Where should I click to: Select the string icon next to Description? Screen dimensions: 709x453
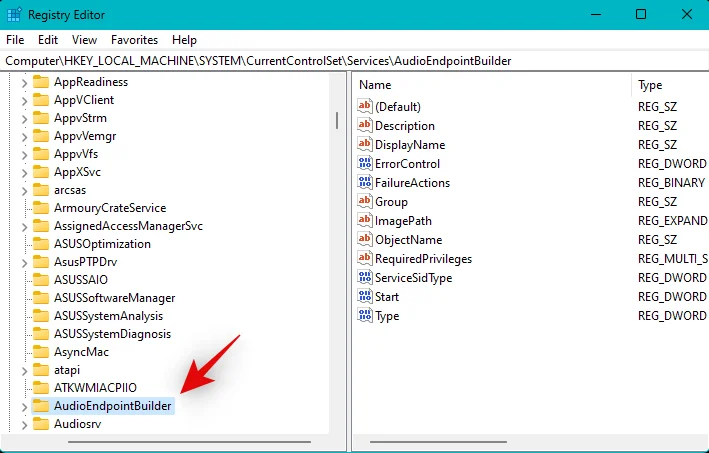click(x=365, y=126)
